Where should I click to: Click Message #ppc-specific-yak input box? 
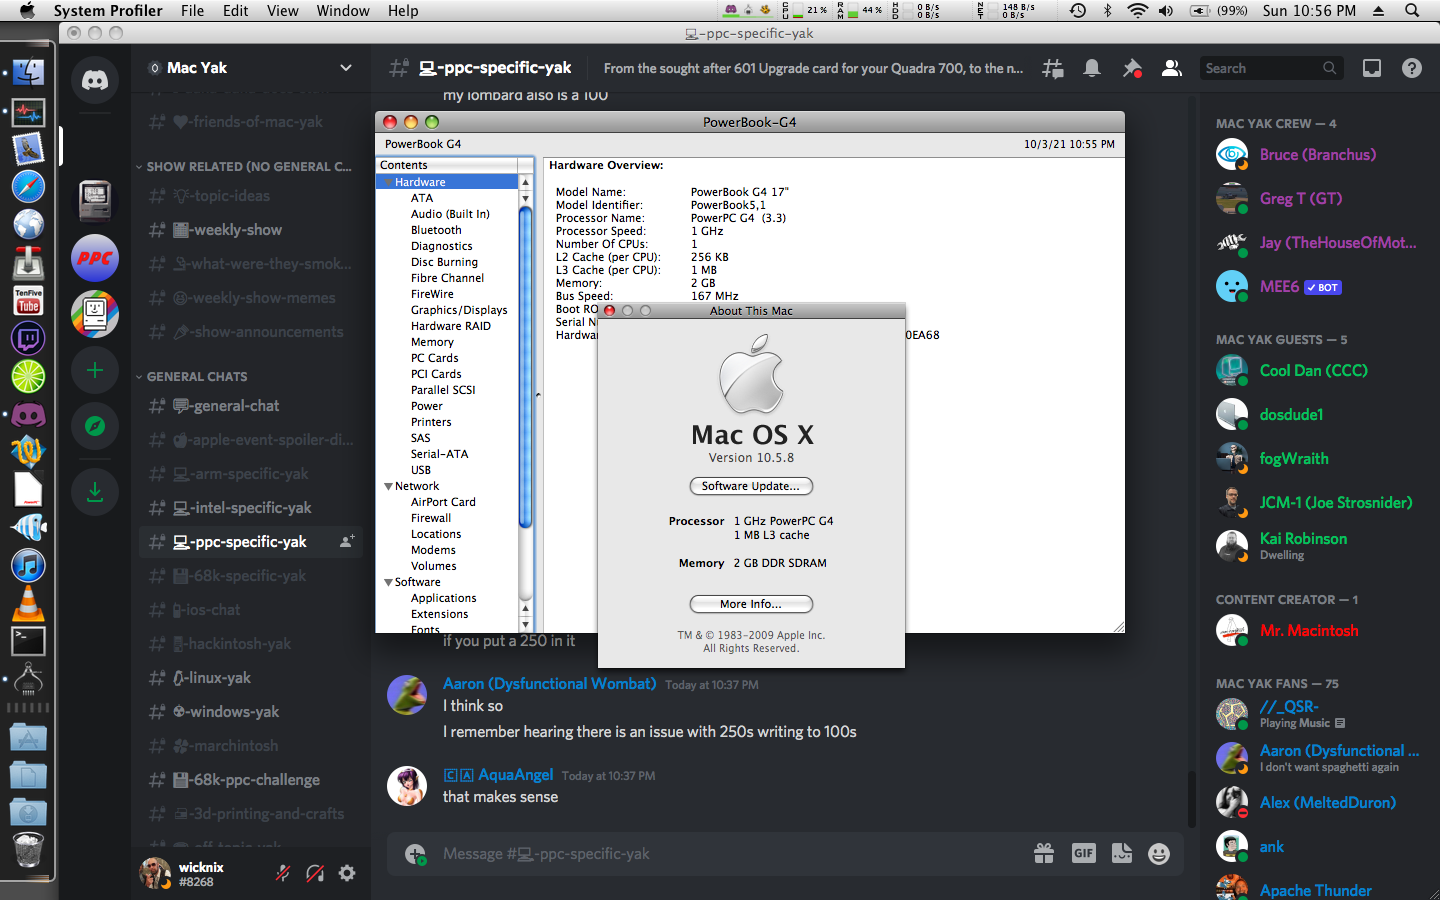(x=730, y=854)
